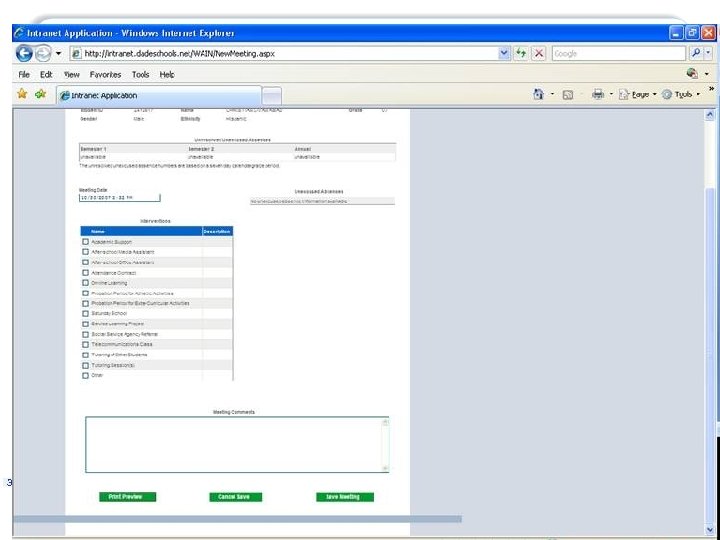Image resolution: width=720 pixels, height=540 pixels.
Task: Check Probation Period for Extra-Curricular Activities
Action: [85, 303]
